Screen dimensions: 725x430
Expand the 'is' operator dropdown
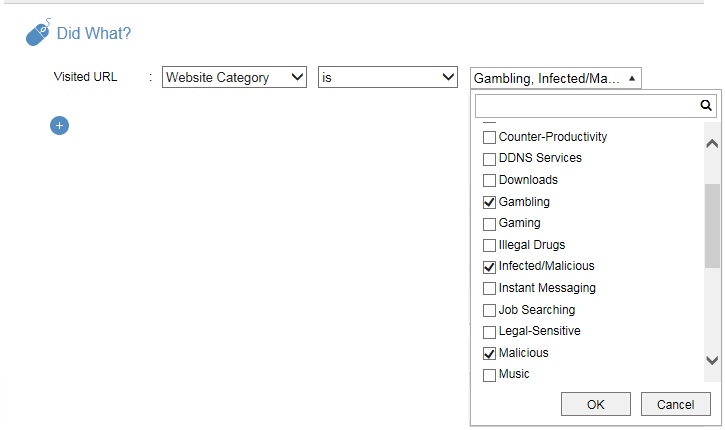tap(388, 78)
